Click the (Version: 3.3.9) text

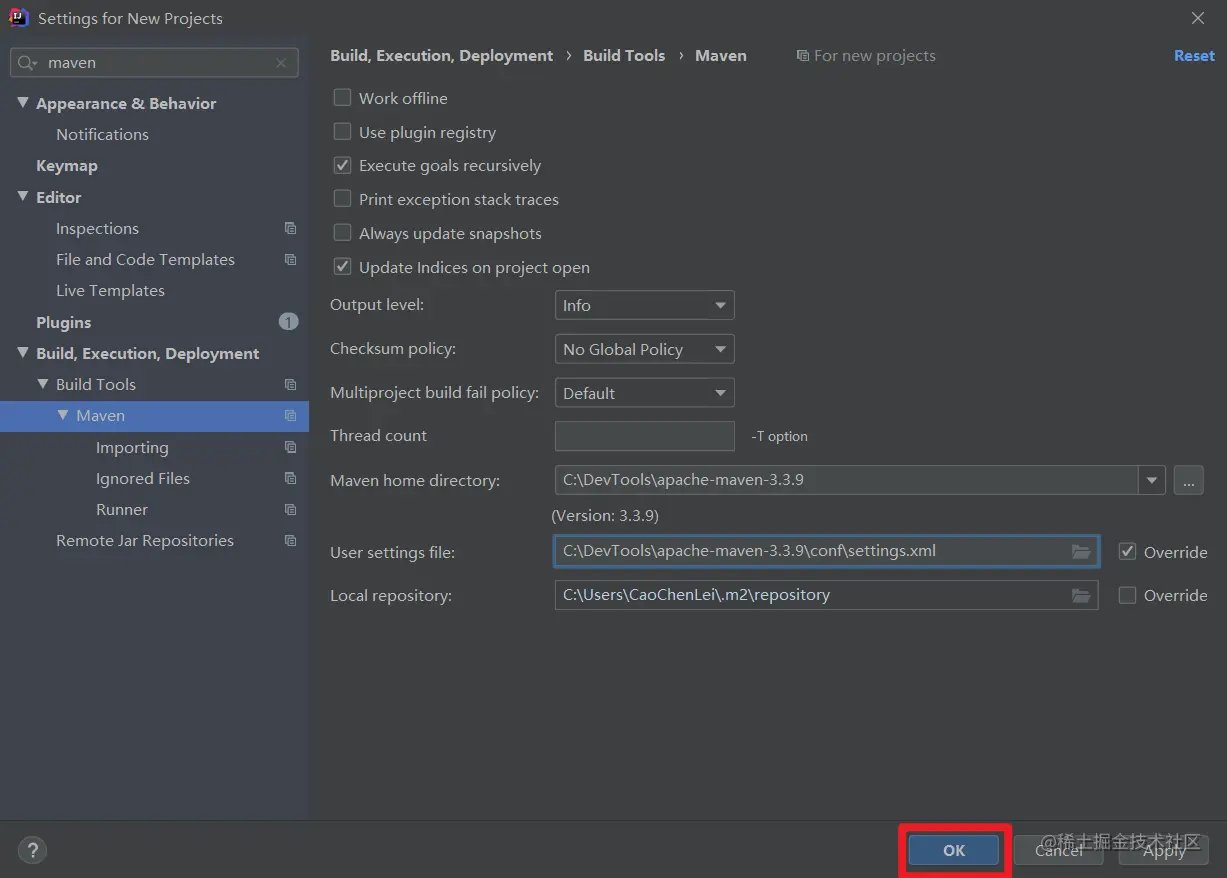(605, 516)
